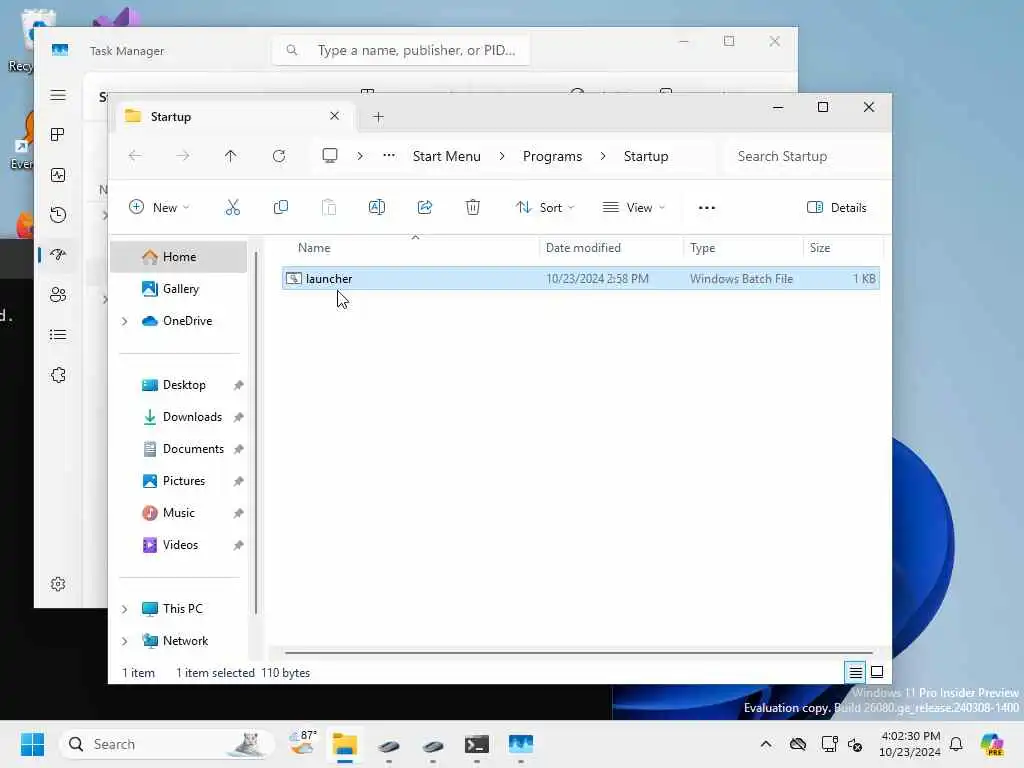Click the See more ellipsis in Explorer toolbar

(707, 208)
